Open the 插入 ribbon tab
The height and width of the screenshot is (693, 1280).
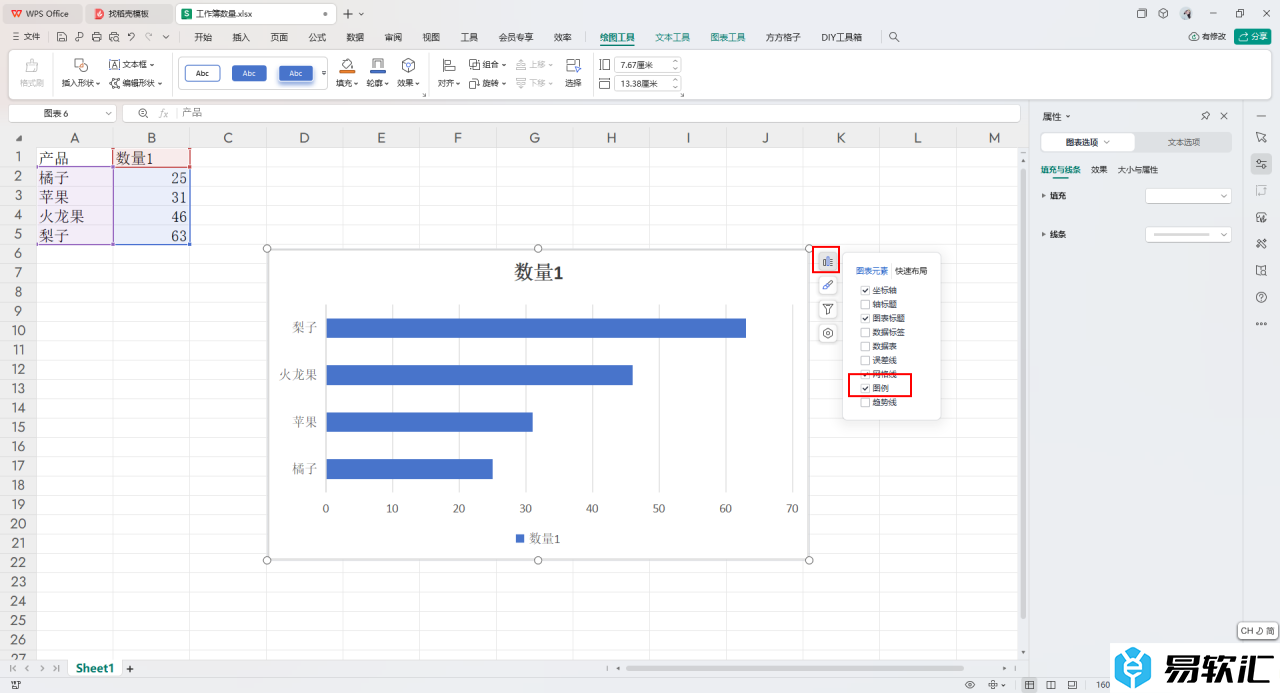(241, 37)
